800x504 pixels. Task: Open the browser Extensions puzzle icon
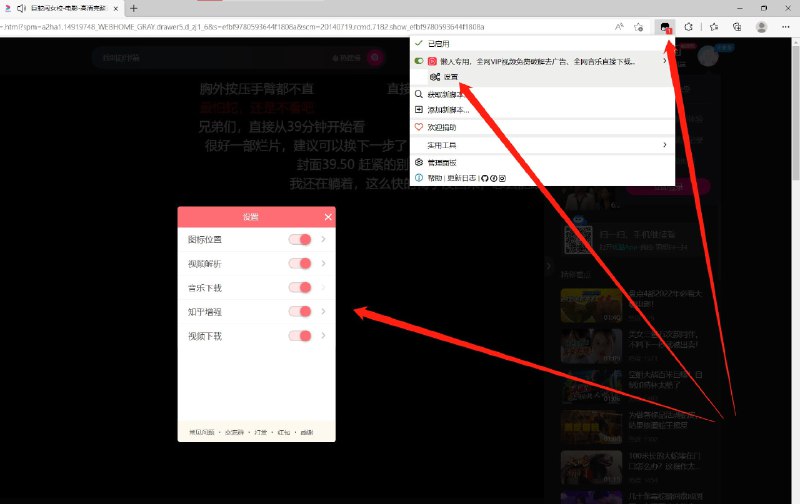click(x=689, y=26)
